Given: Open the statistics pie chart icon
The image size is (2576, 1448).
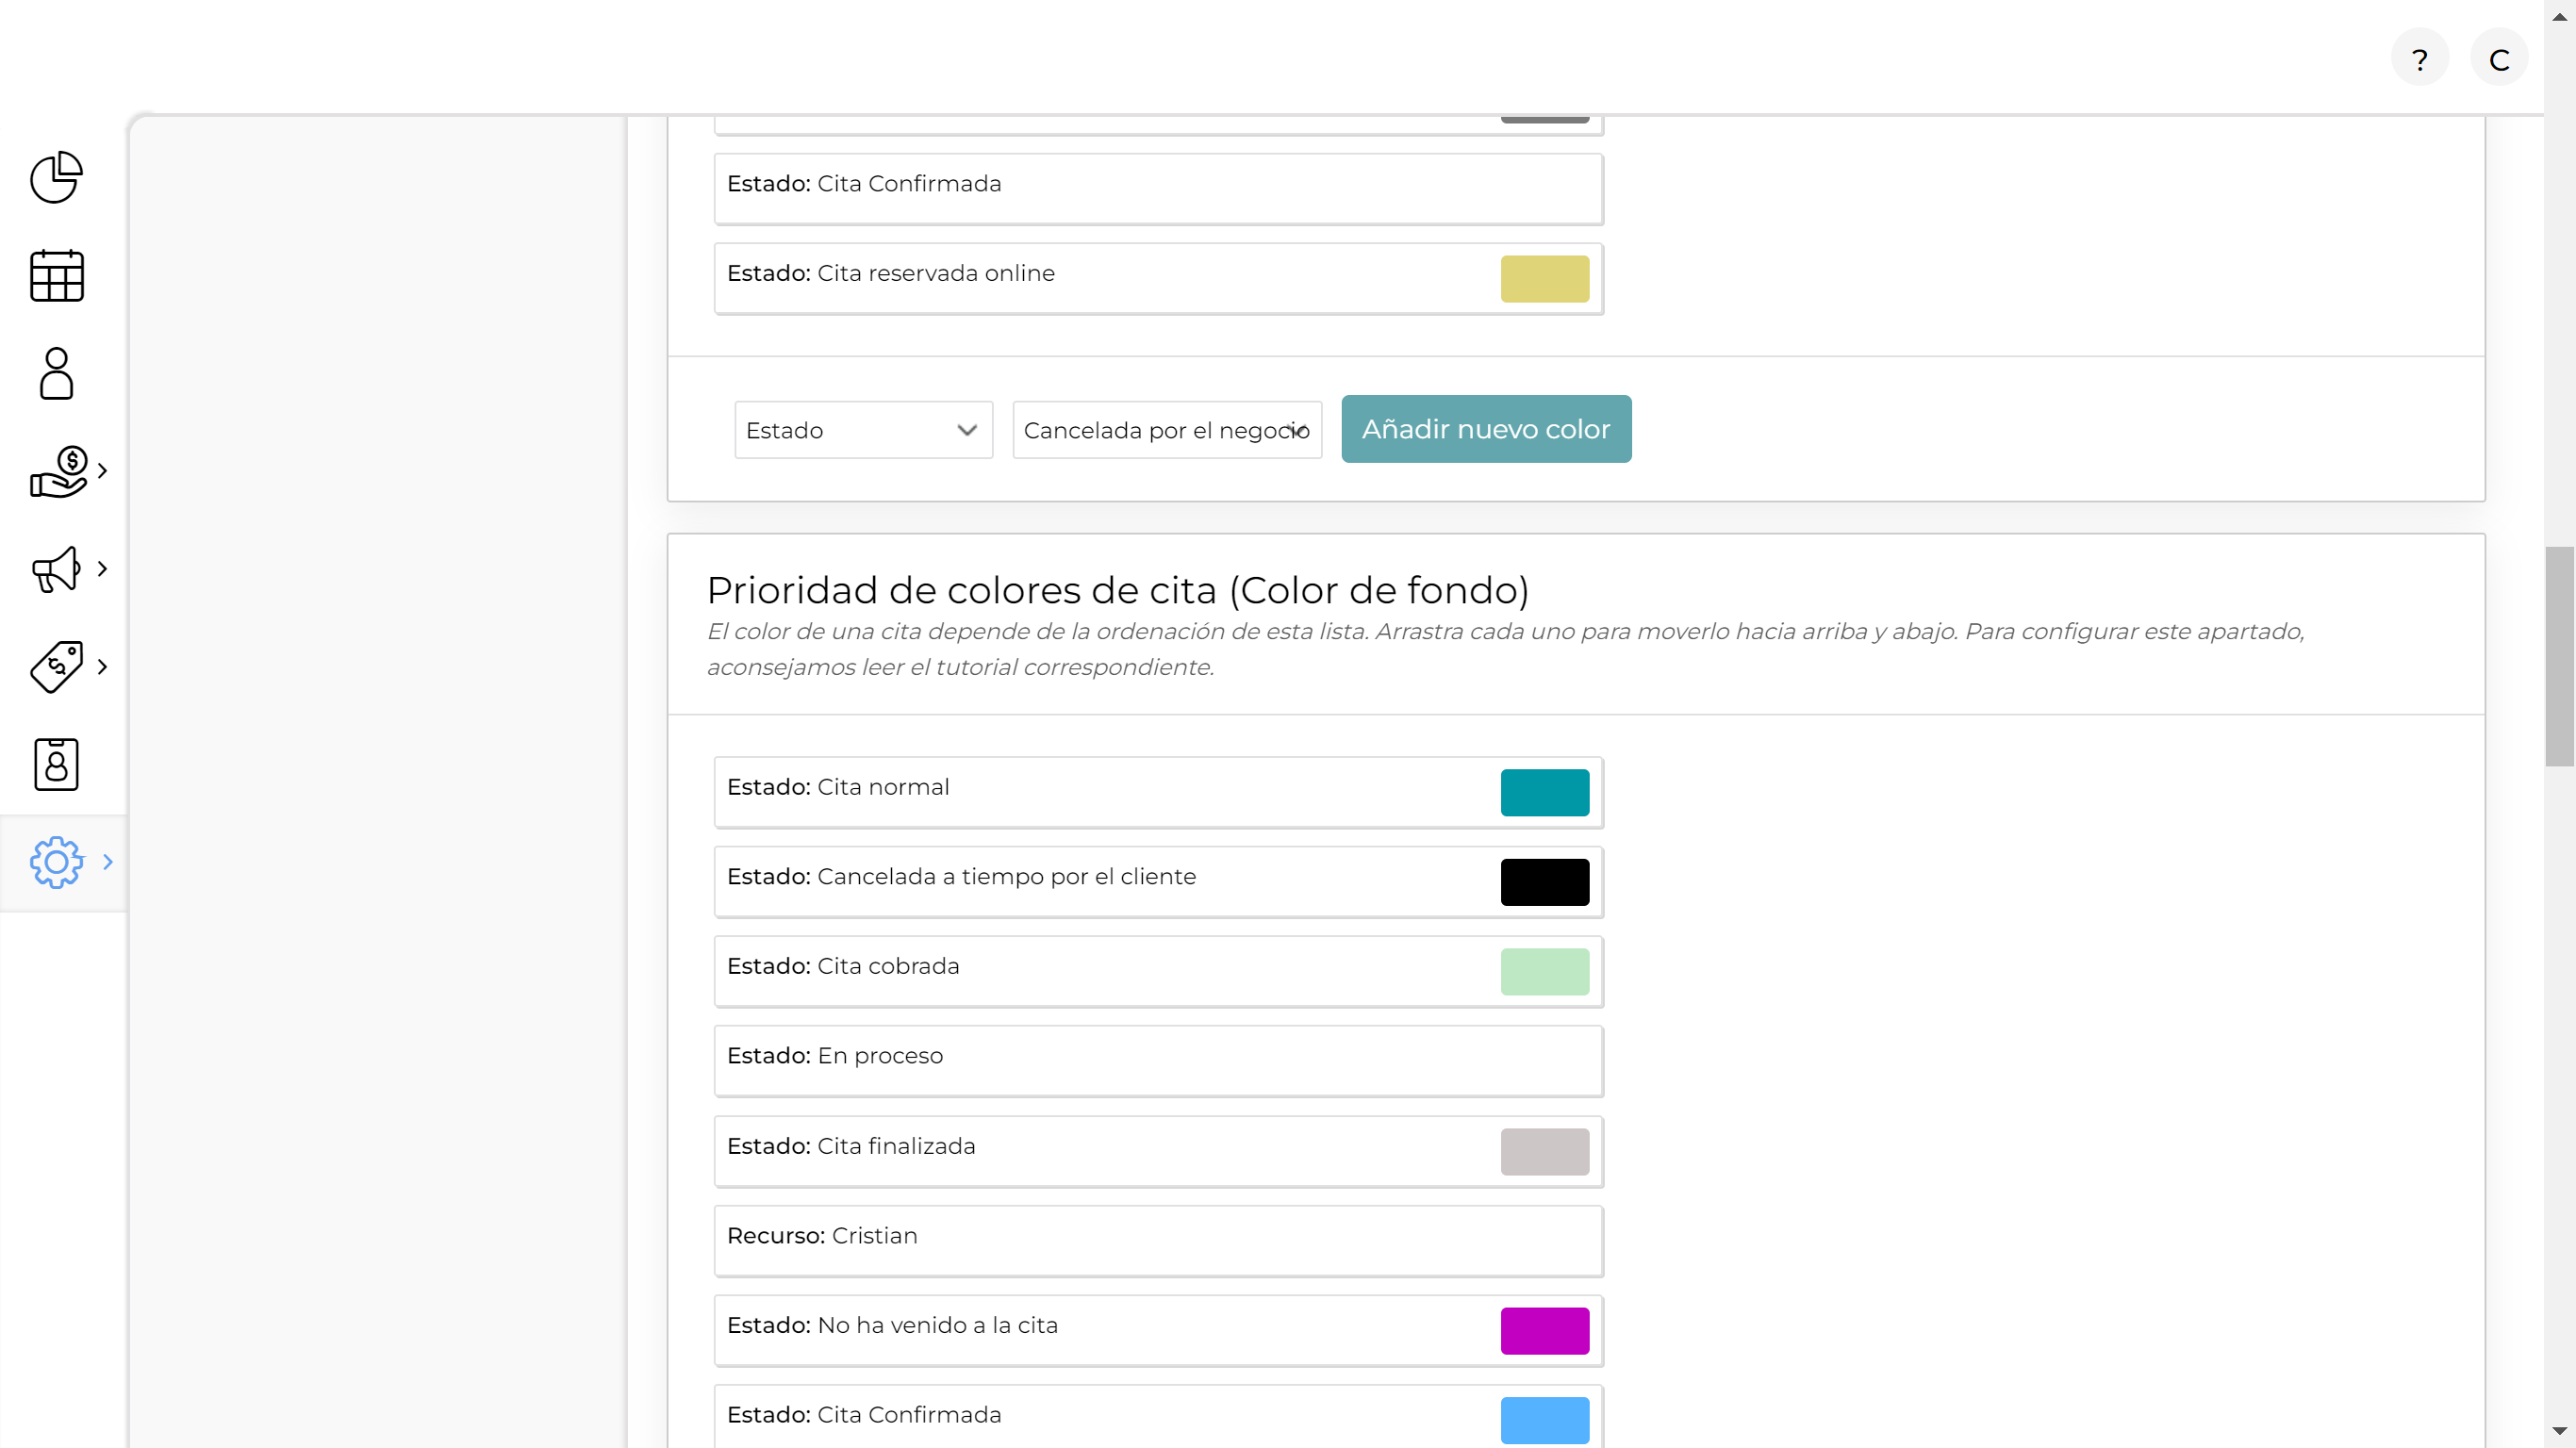Looking at the screenshot, I should 56,178.
